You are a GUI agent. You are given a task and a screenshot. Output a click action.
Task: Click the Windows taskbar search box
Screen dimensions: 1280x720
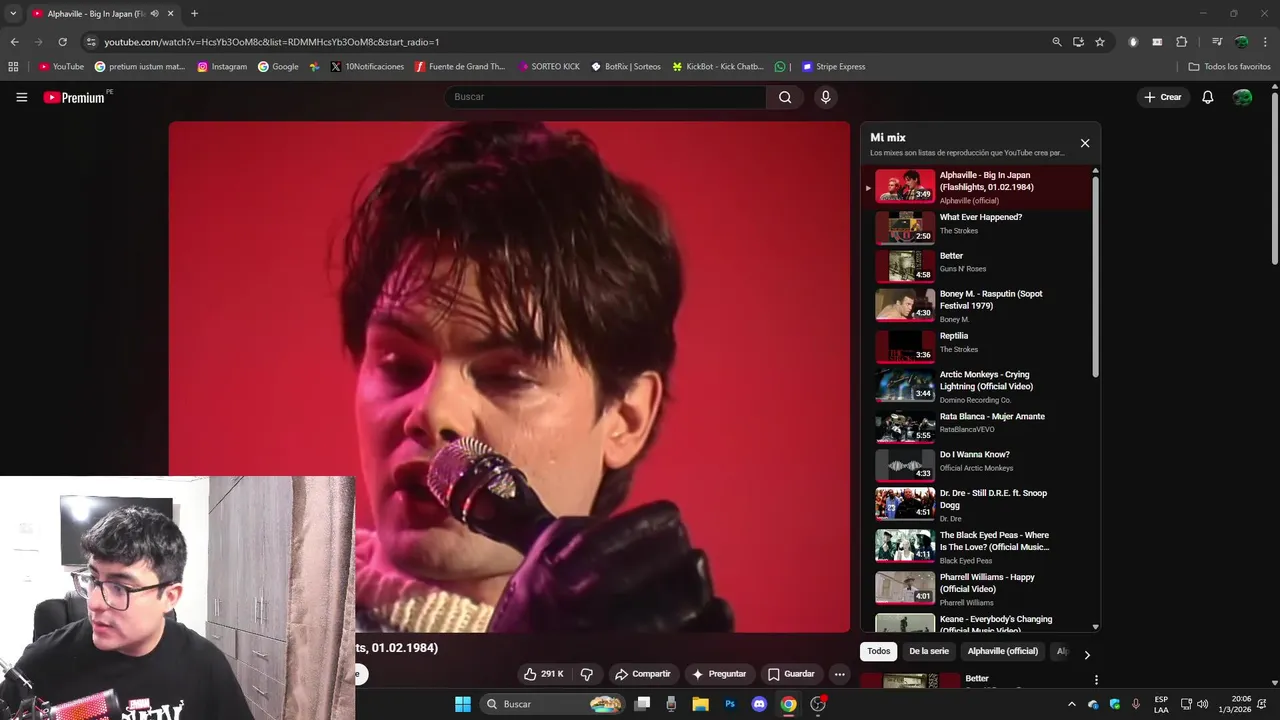(x=552, y=704)
